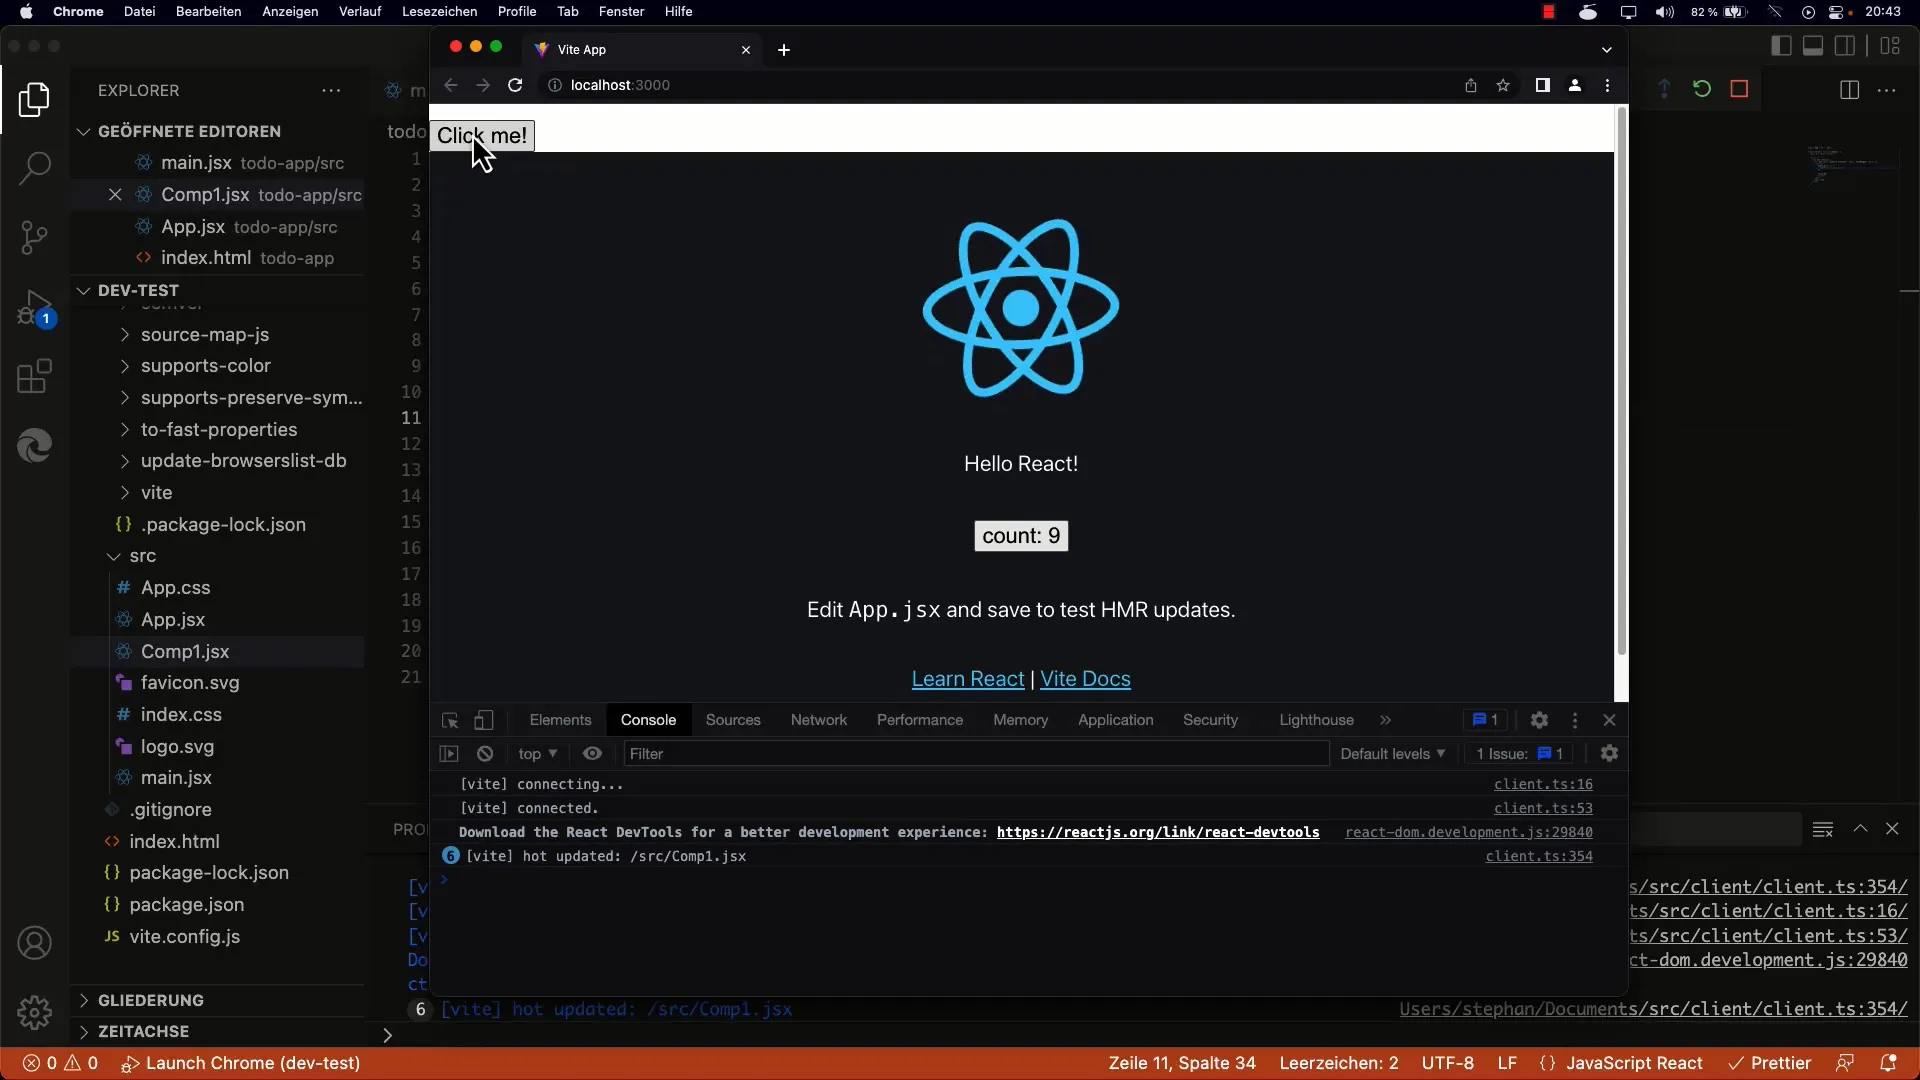Select the Console devtools tab
Viewport: 1920px width, 1080px height.
pyautogui.click(x=647, y=719)
